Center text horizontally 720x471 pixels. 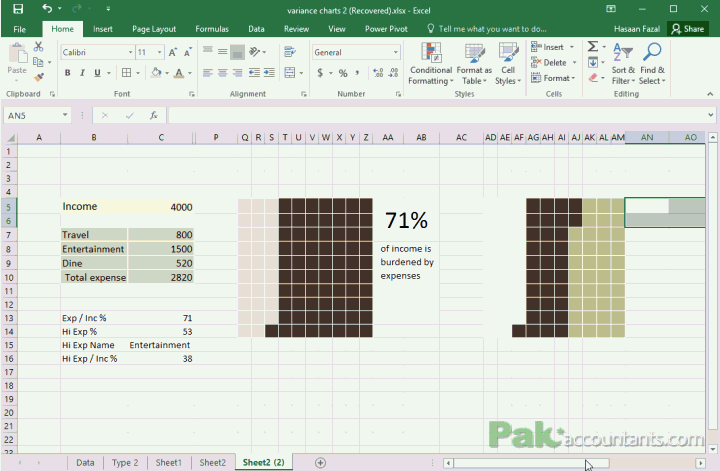[223, 73]
